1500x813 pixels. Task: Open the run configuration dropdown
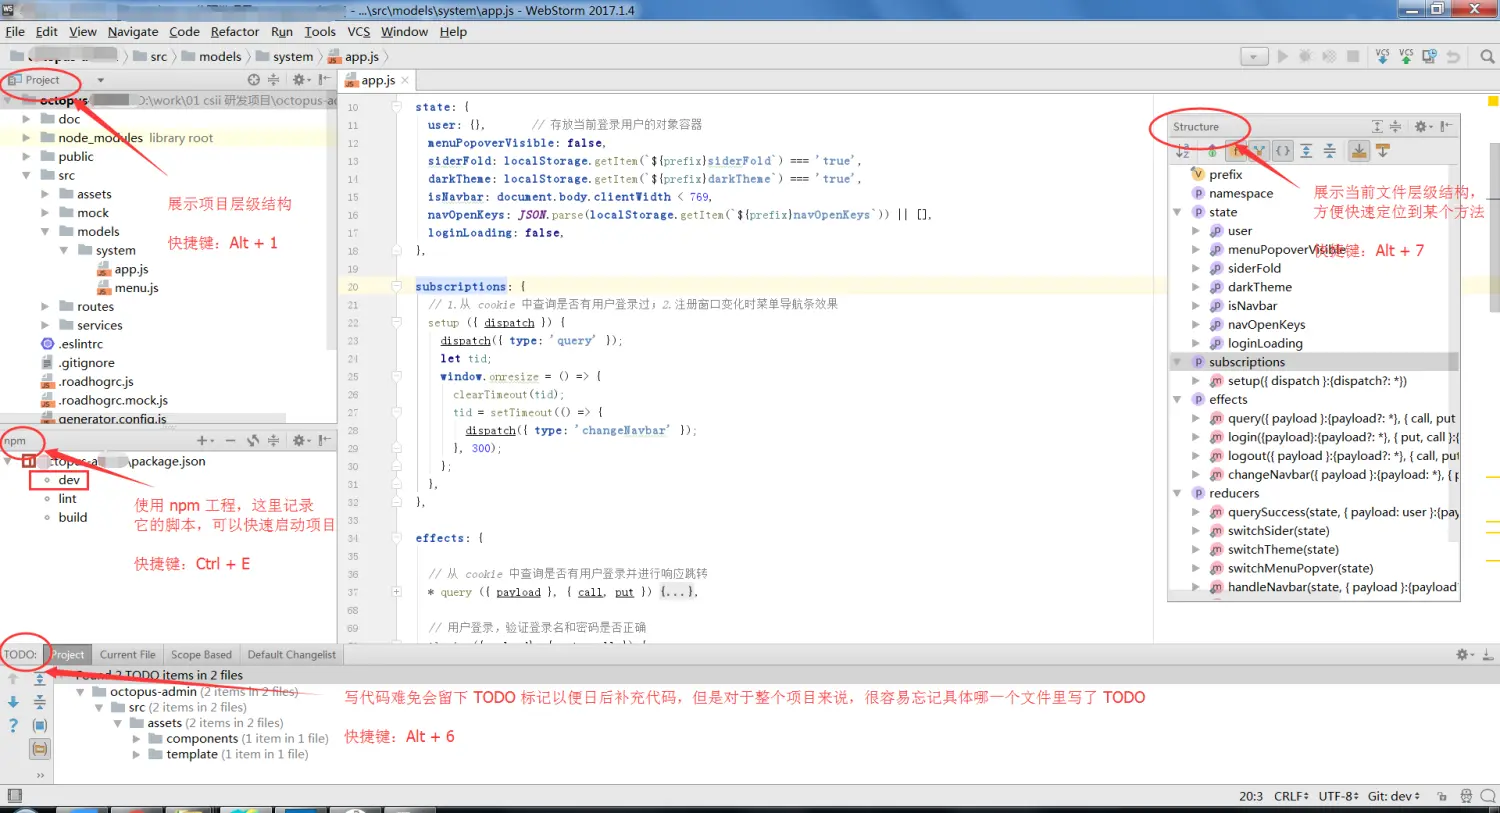1254,56
